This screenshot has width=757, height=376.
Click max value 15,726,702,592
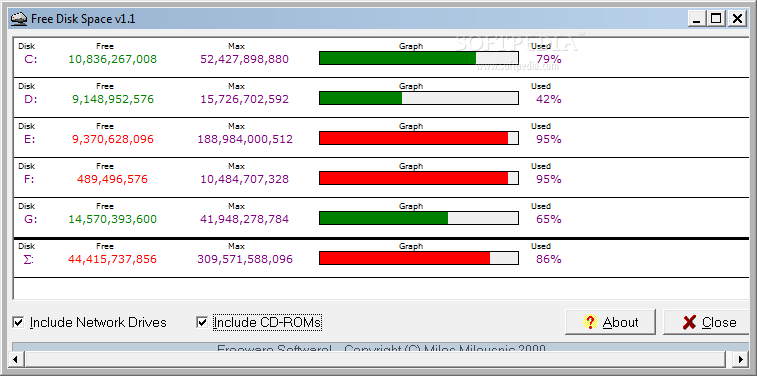(244, 99)
